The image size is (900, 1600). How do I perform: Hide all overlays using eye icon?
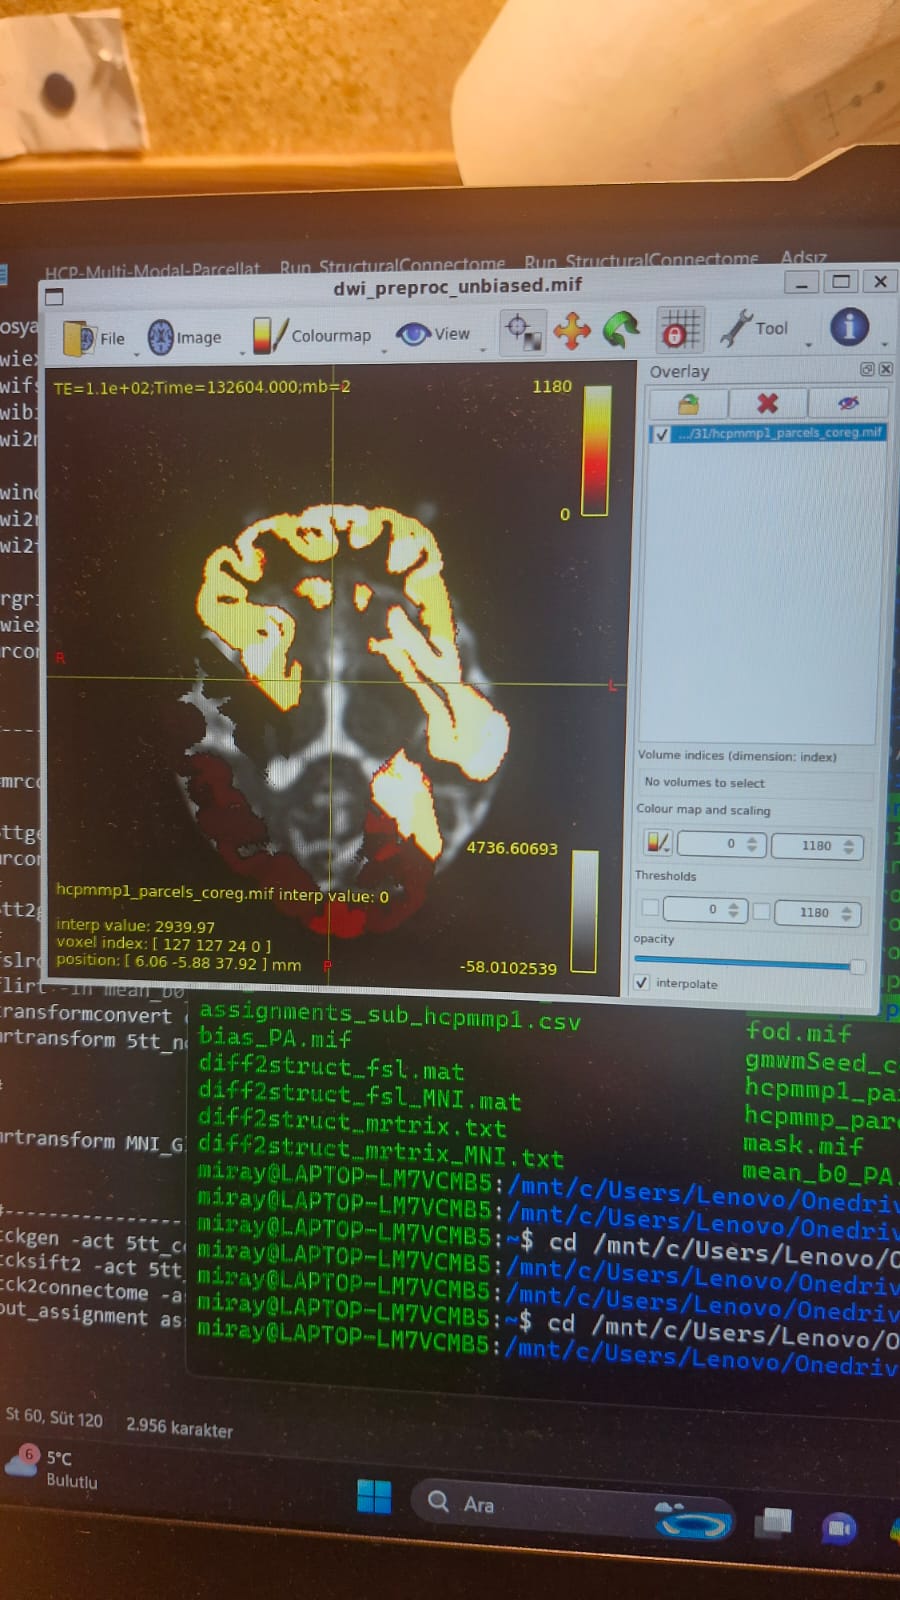[x=848, y=403]
